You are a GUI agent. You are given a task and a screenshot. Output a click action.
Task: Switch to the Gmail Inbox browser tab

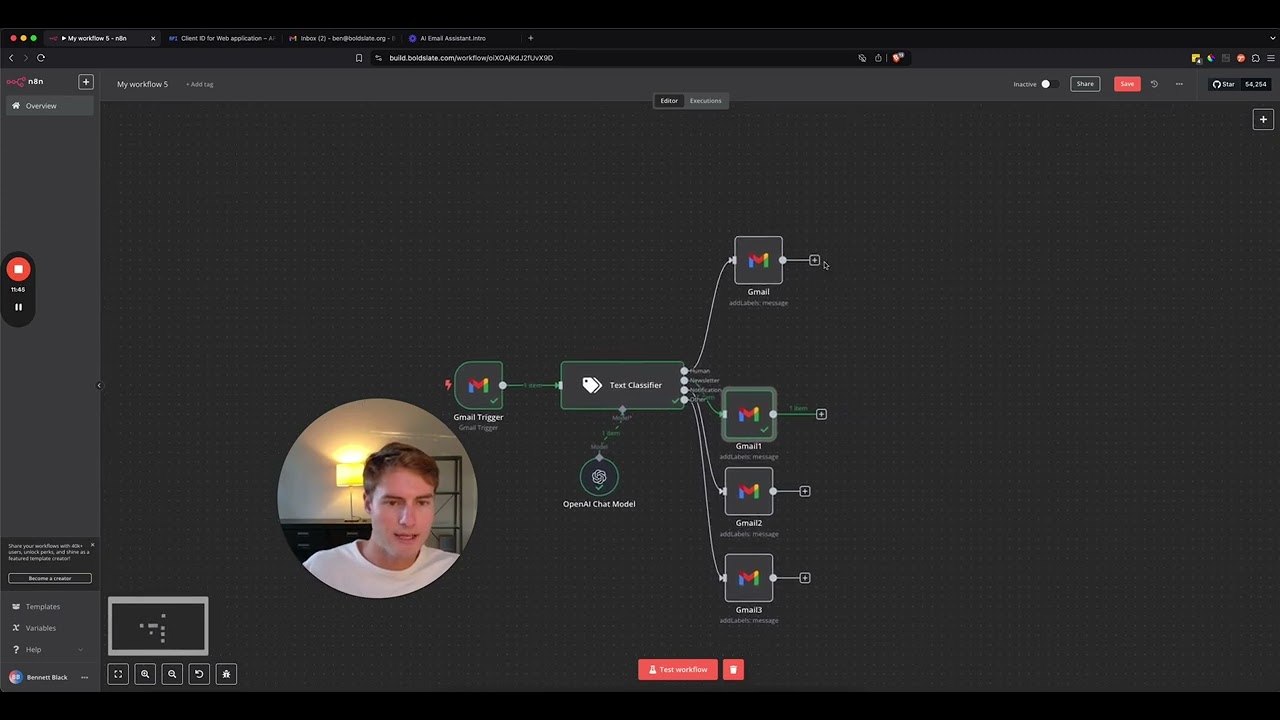pos(342,38)
